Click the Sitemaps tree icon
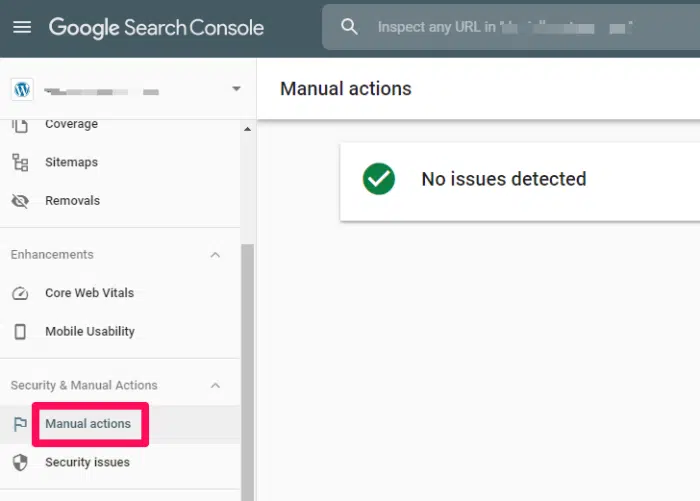 click(20, 163)
